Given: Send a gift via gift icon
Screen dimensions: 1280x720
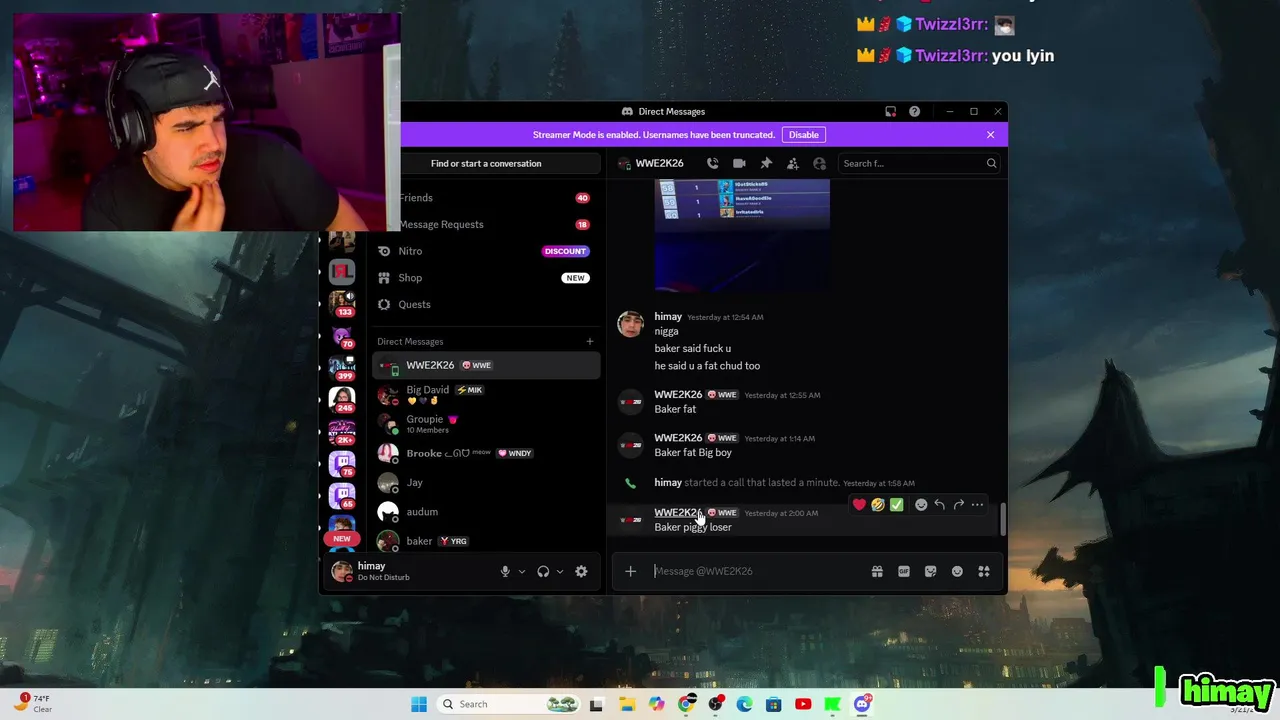Looking at the screenshot, I should pos(877,571).
